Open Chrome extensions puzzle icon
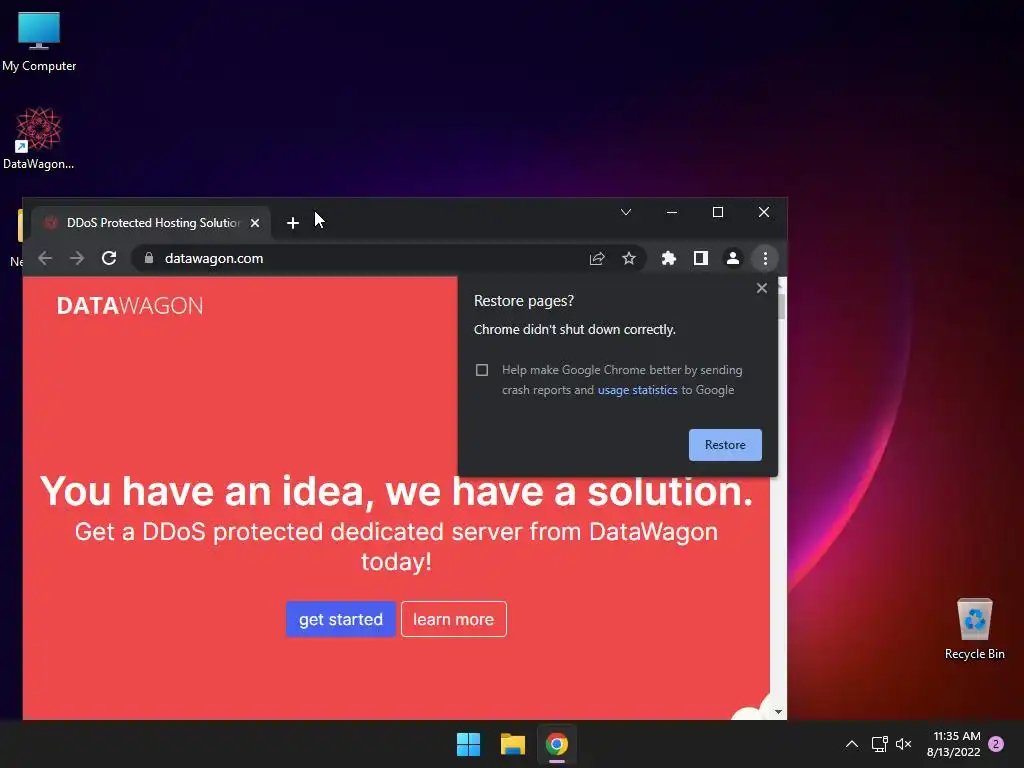This screenshot has width=1024, height=768. coord(669,259)
